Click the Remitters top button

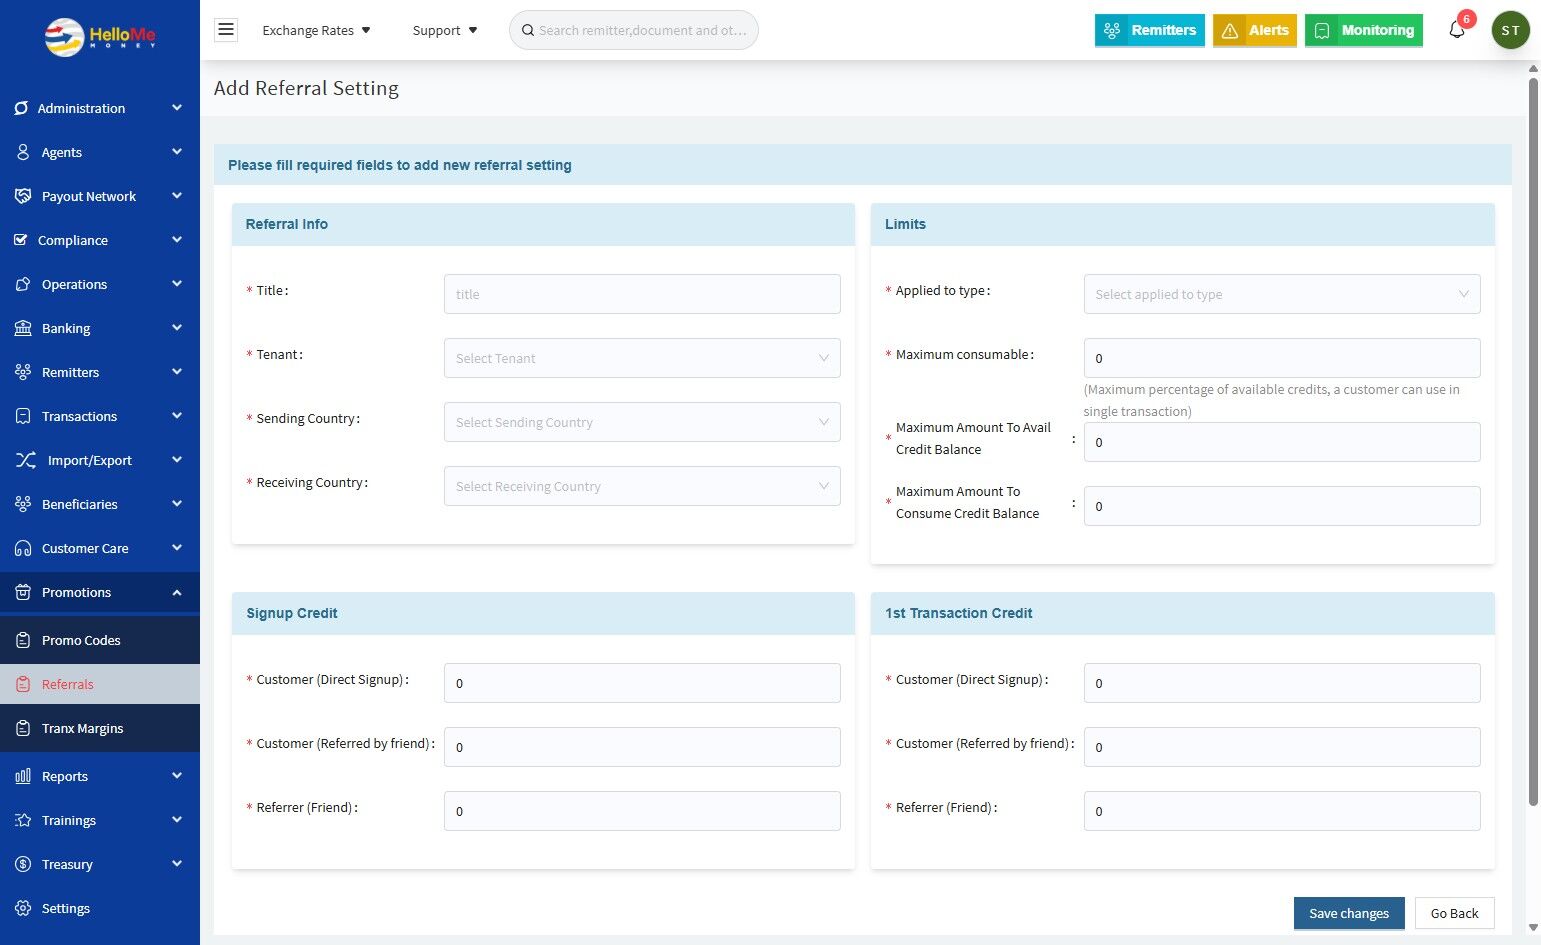tap(1149, 30)
